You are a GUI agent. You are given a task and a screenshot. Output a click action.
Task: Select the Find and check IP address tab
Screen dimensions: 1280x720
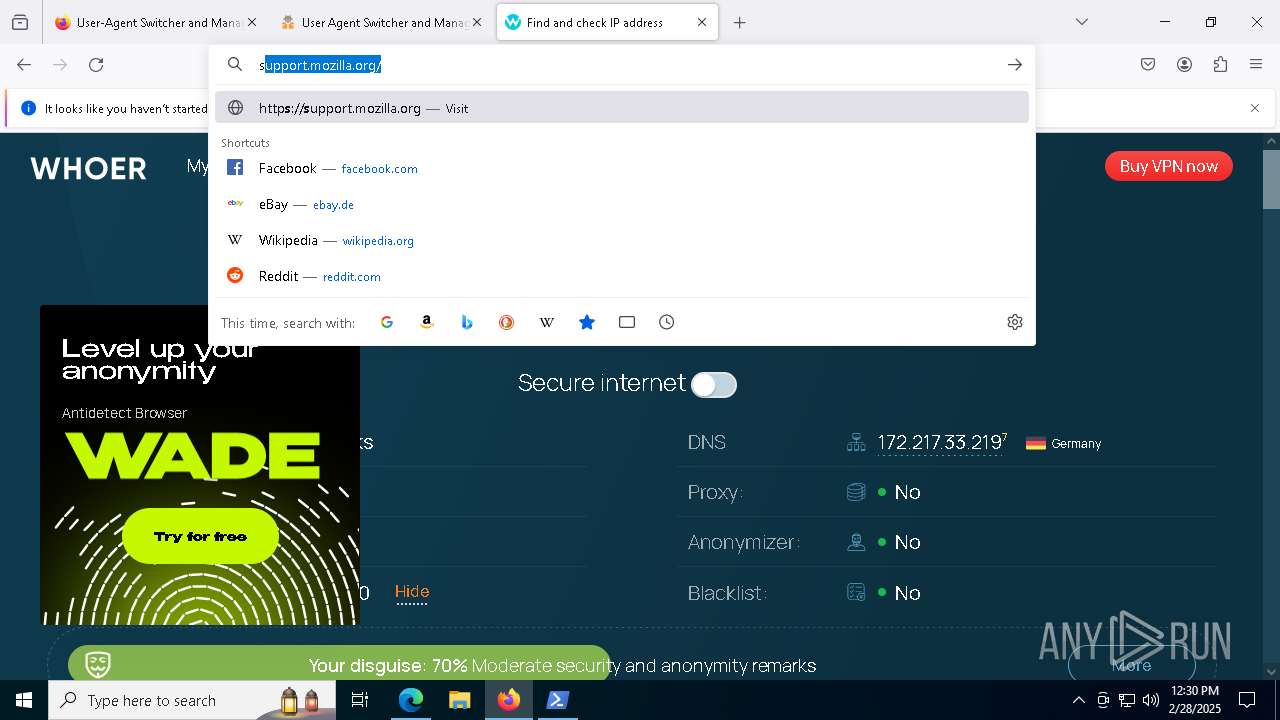pos(607,22)
